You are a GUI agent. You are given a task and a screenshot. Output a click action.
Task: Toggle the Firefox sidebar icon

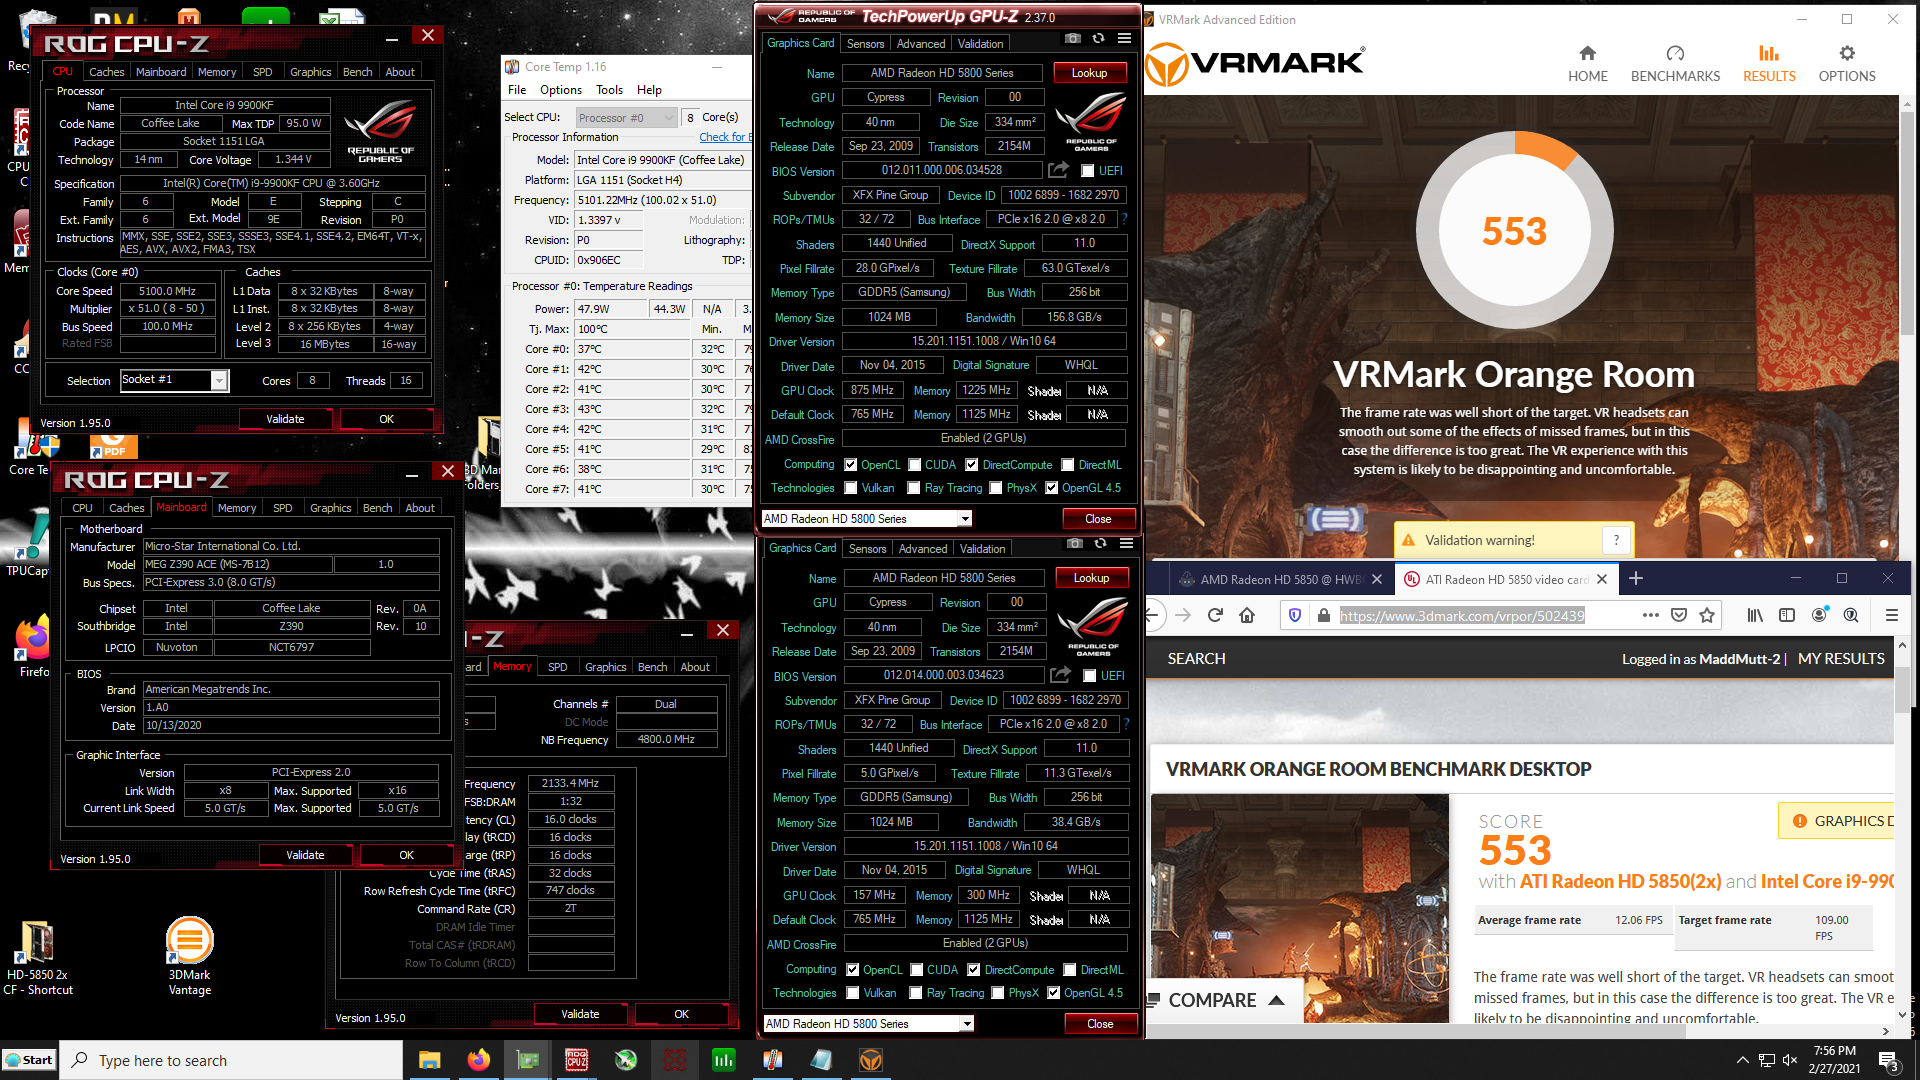click(x=1787, y=615)
